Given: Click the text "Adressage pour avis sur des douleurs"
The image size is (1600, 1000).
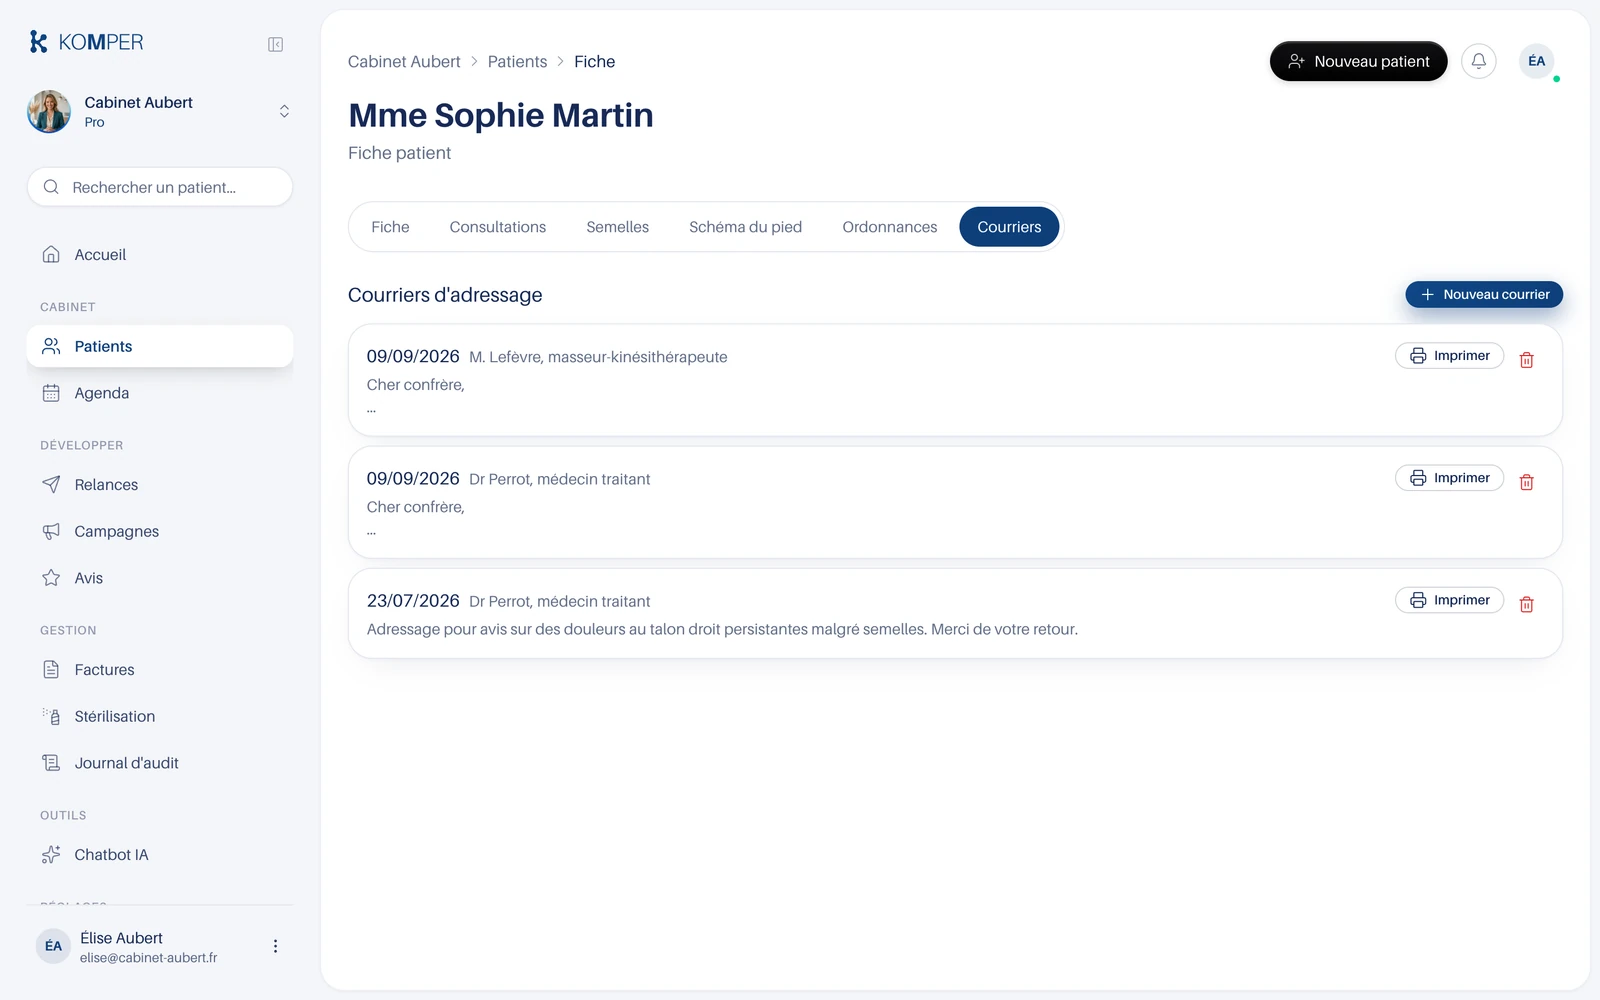Looking at the screenshot, I should click(495, 629).
